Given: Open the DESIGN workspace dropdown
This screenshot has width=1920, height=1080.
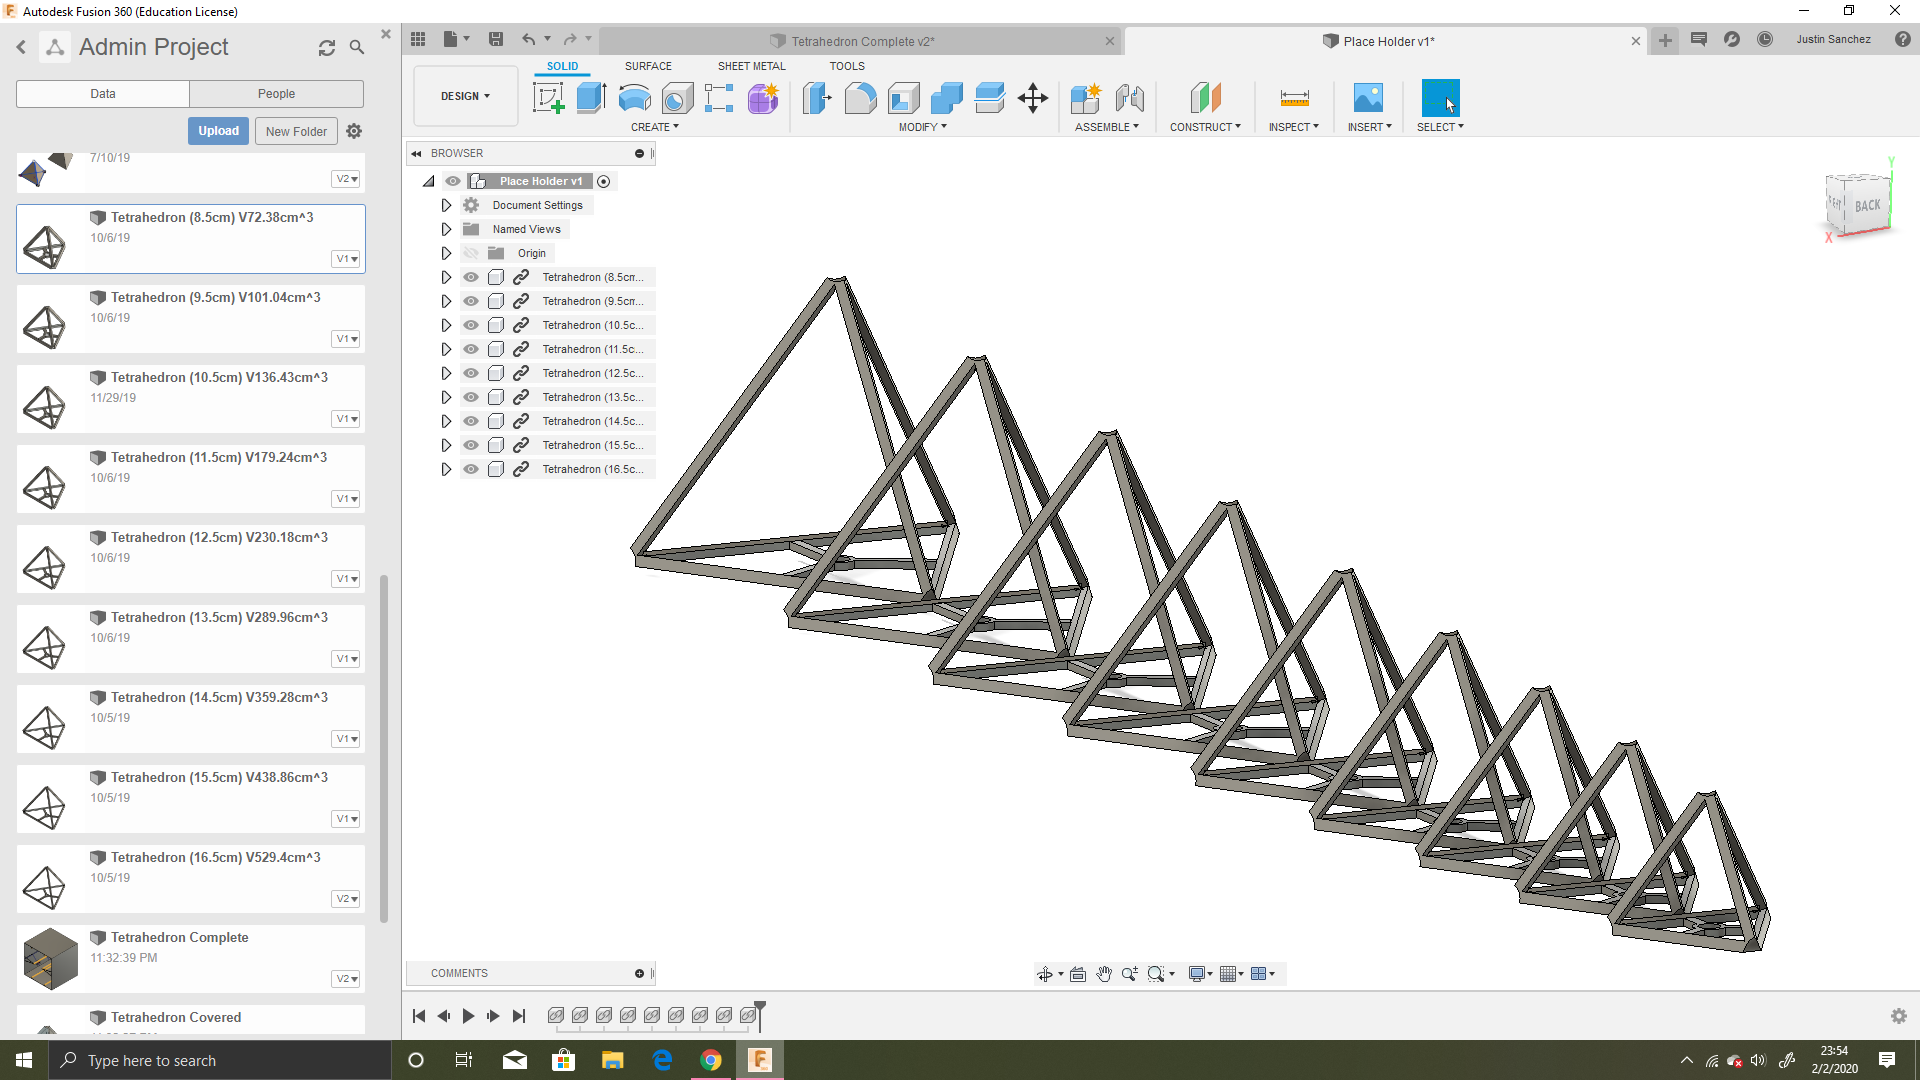Looking at the screenshot, I should [x=466, y=96].
